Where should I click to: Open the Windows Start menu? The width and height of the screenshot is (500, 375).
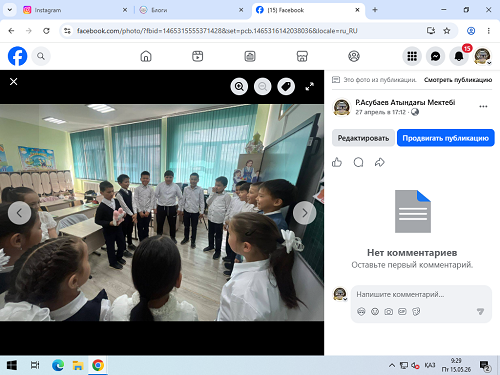12,365
